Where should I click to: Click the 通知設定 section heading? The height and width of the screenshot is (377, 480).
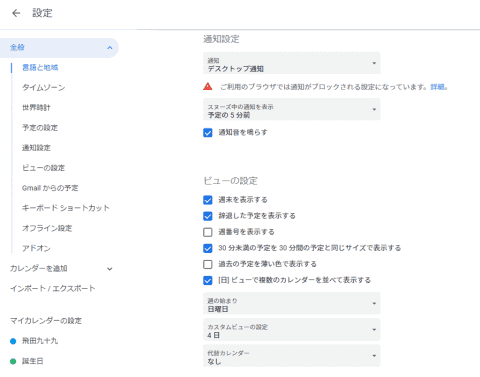[221, 39]
